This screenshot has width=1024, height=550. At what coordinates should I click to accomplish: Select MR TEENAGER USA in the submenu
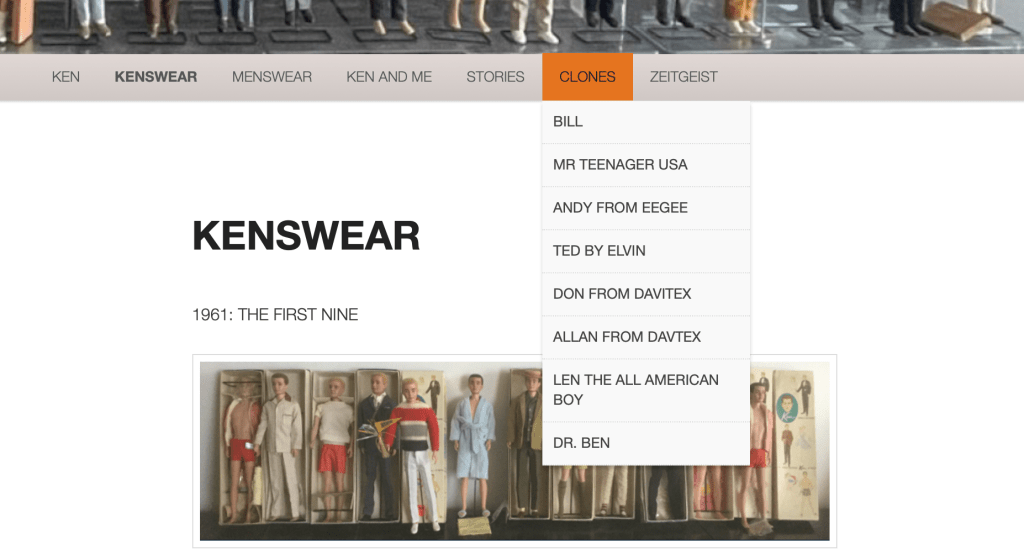tap(620, 165)
